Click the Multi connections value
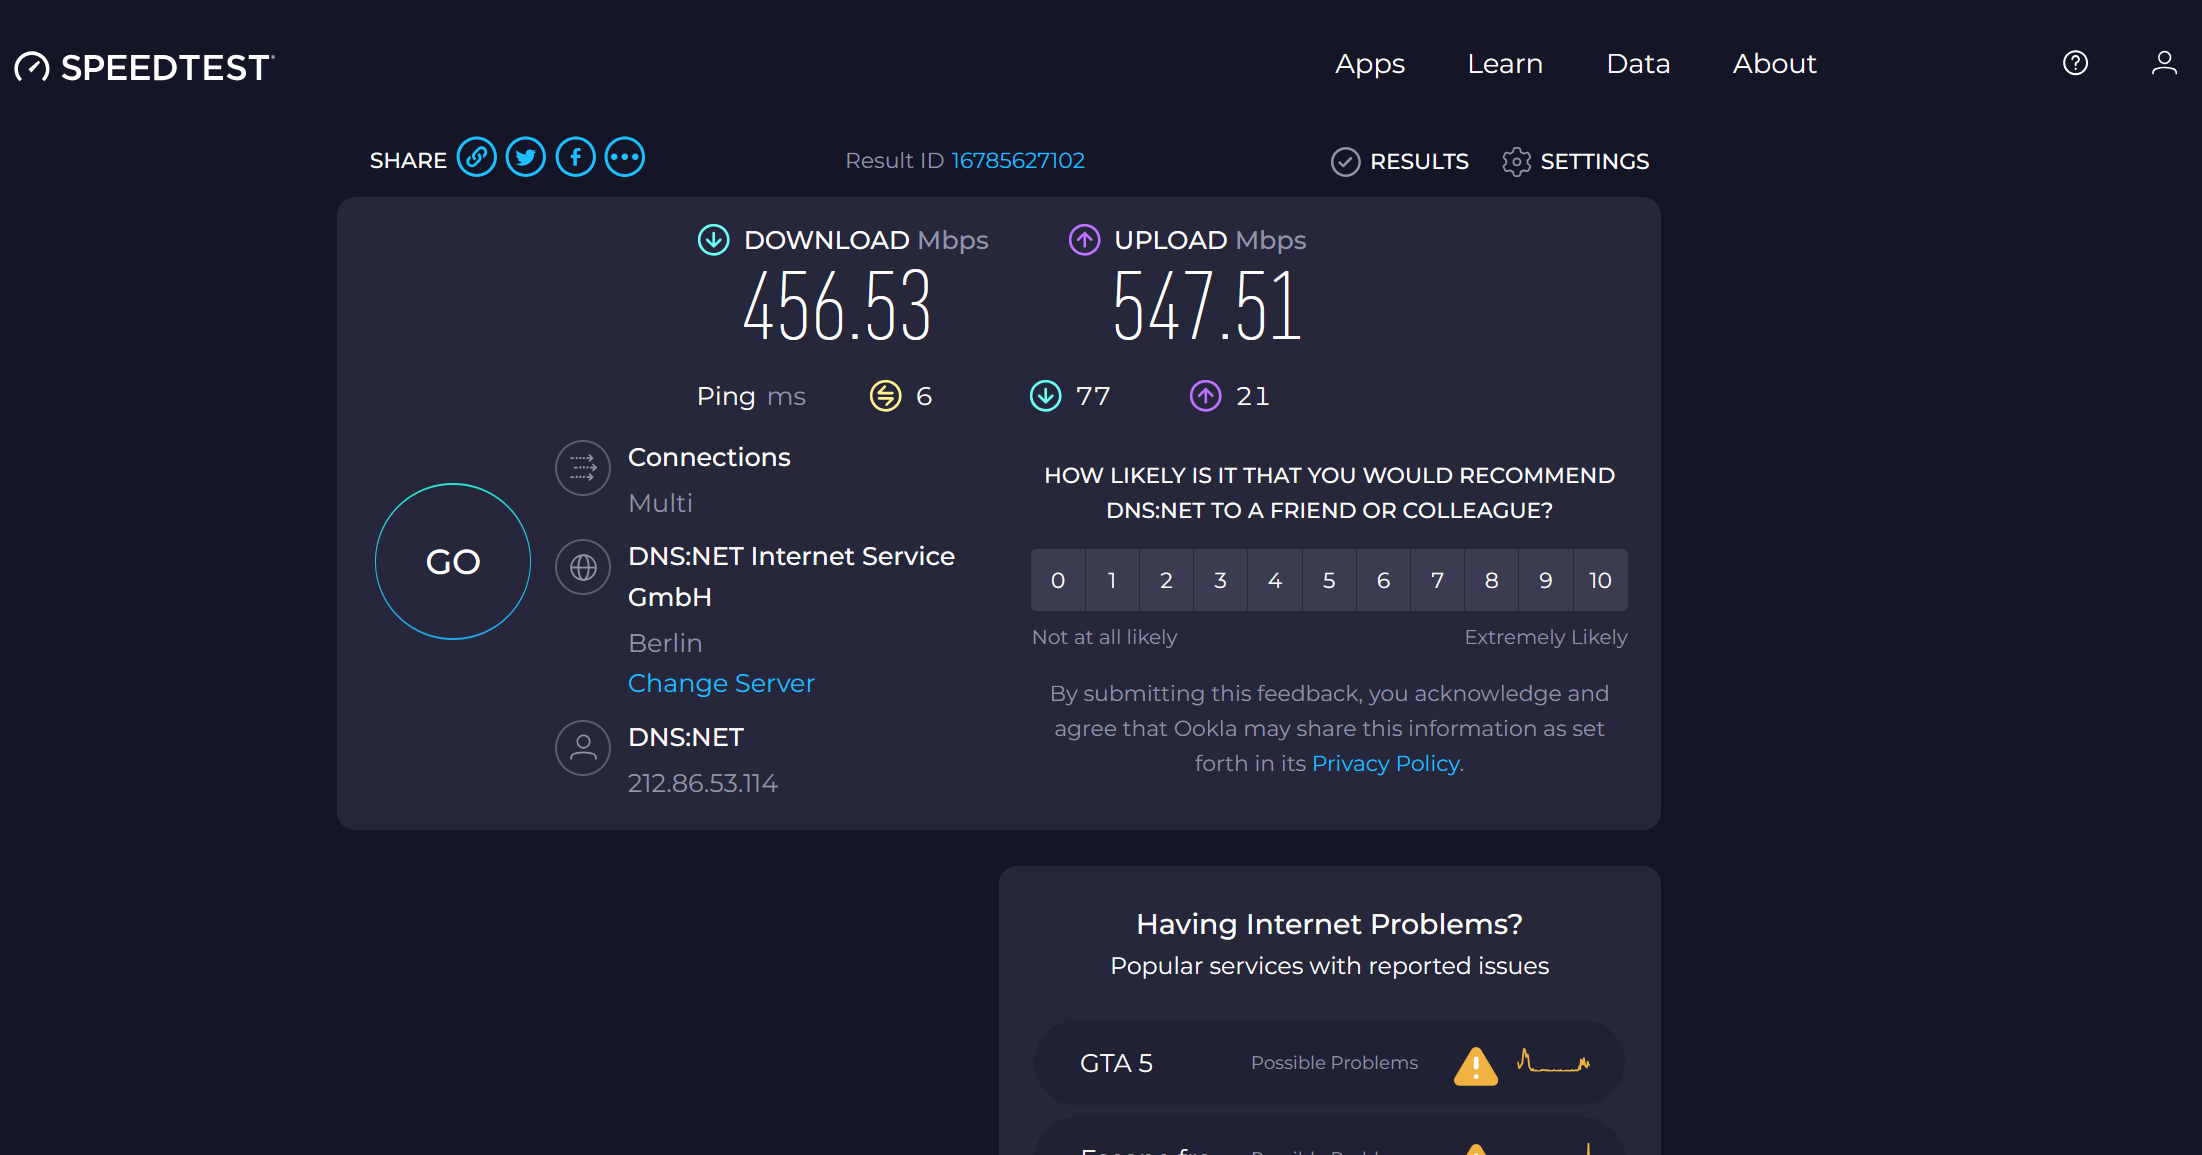Screen dimensions: 2202x1155 (x=660, y=503)
